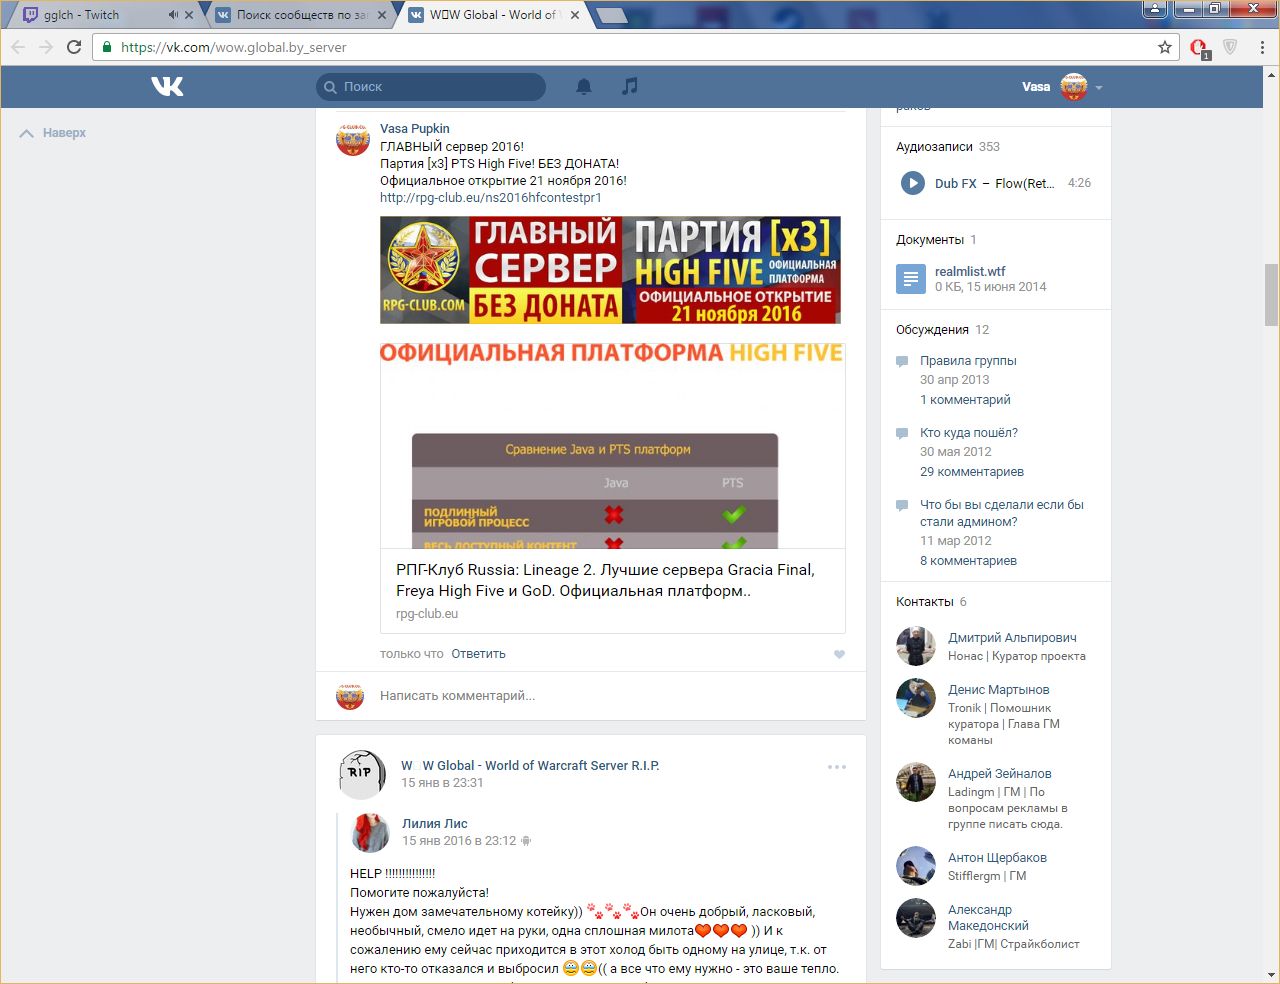Open Андрей Зейналов contact
This screenshot has width=1280, height=984.
coord(1000,774)
